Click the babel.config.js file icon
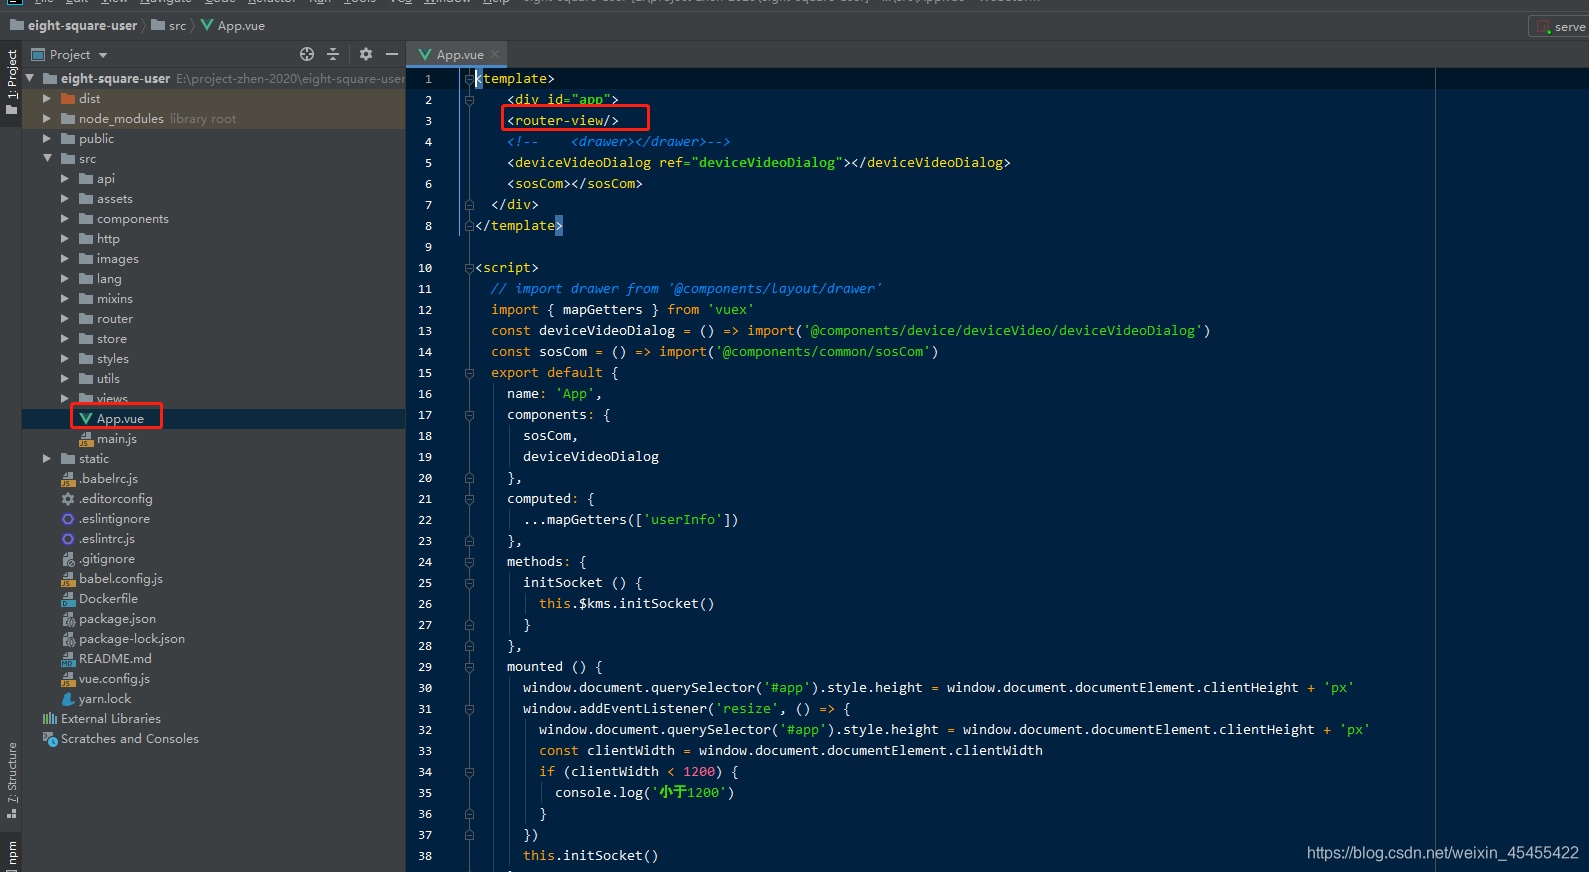 pos(68,579)
